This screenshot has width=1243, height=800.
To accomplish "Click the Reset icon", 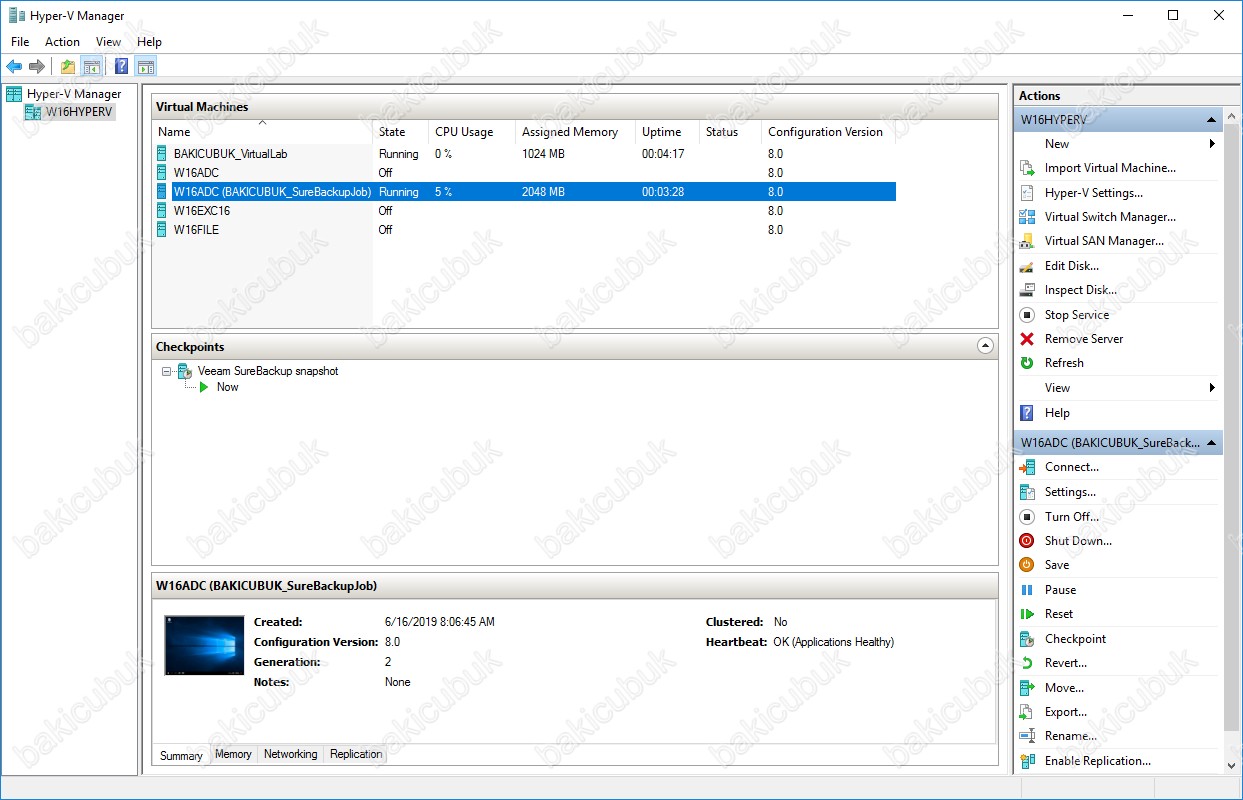I will [x=1026, y=614].
